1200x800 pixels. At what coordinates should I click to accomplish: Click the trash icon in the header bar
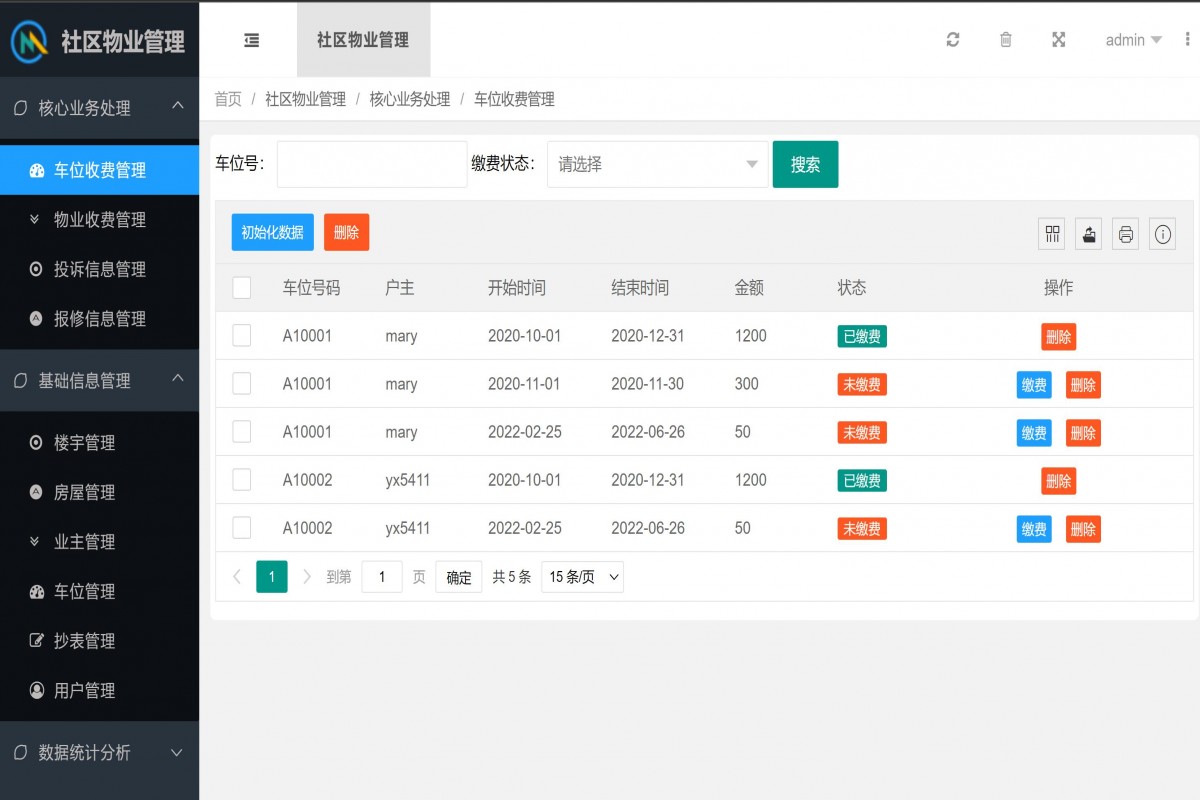pos(1005,40)
